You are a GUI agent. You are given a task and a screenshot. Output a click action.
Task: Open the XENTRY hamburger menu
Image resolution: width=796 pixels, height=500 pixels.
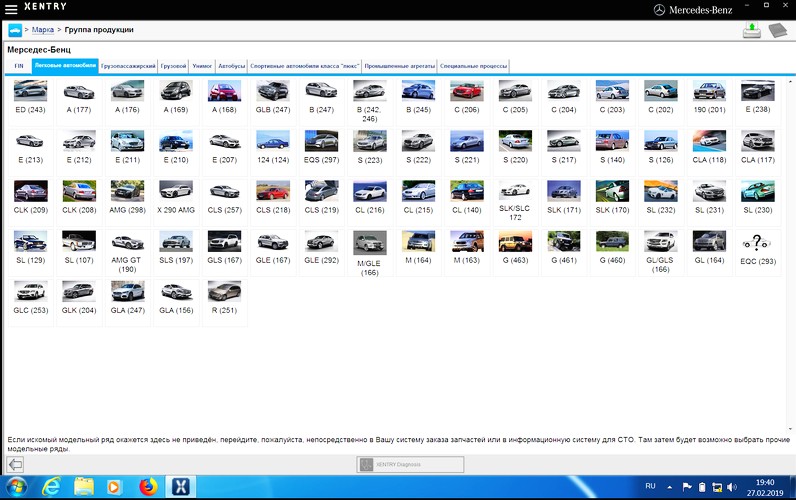click(11, 9)
